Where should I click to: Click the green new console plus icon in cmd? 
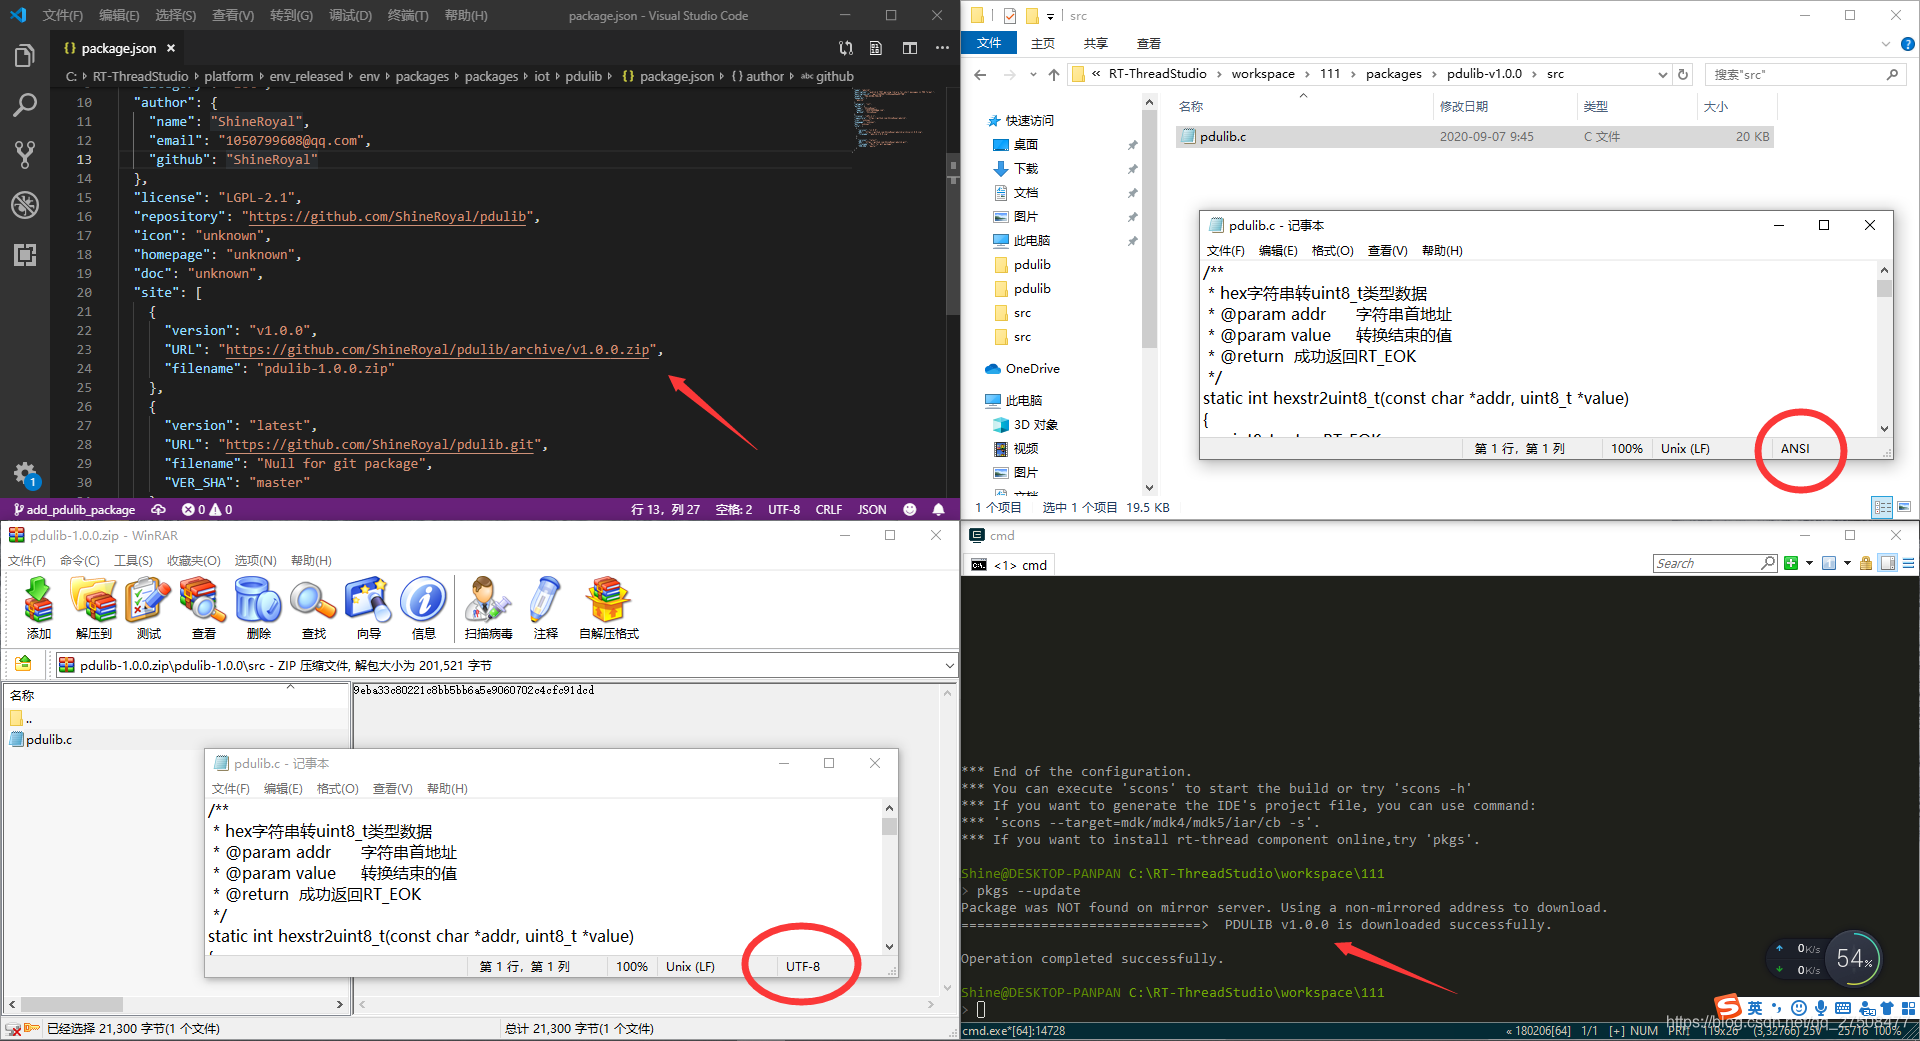point(1791,563)
